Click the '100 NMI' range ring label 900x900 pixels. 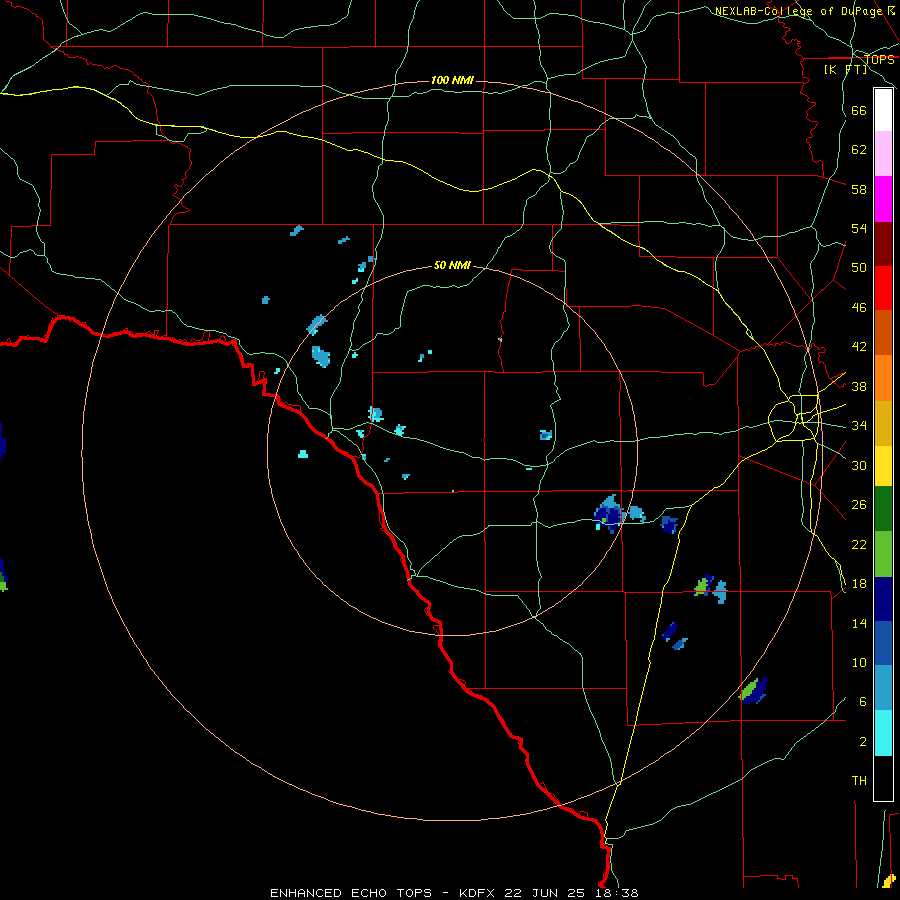click(x=452, y=80)
